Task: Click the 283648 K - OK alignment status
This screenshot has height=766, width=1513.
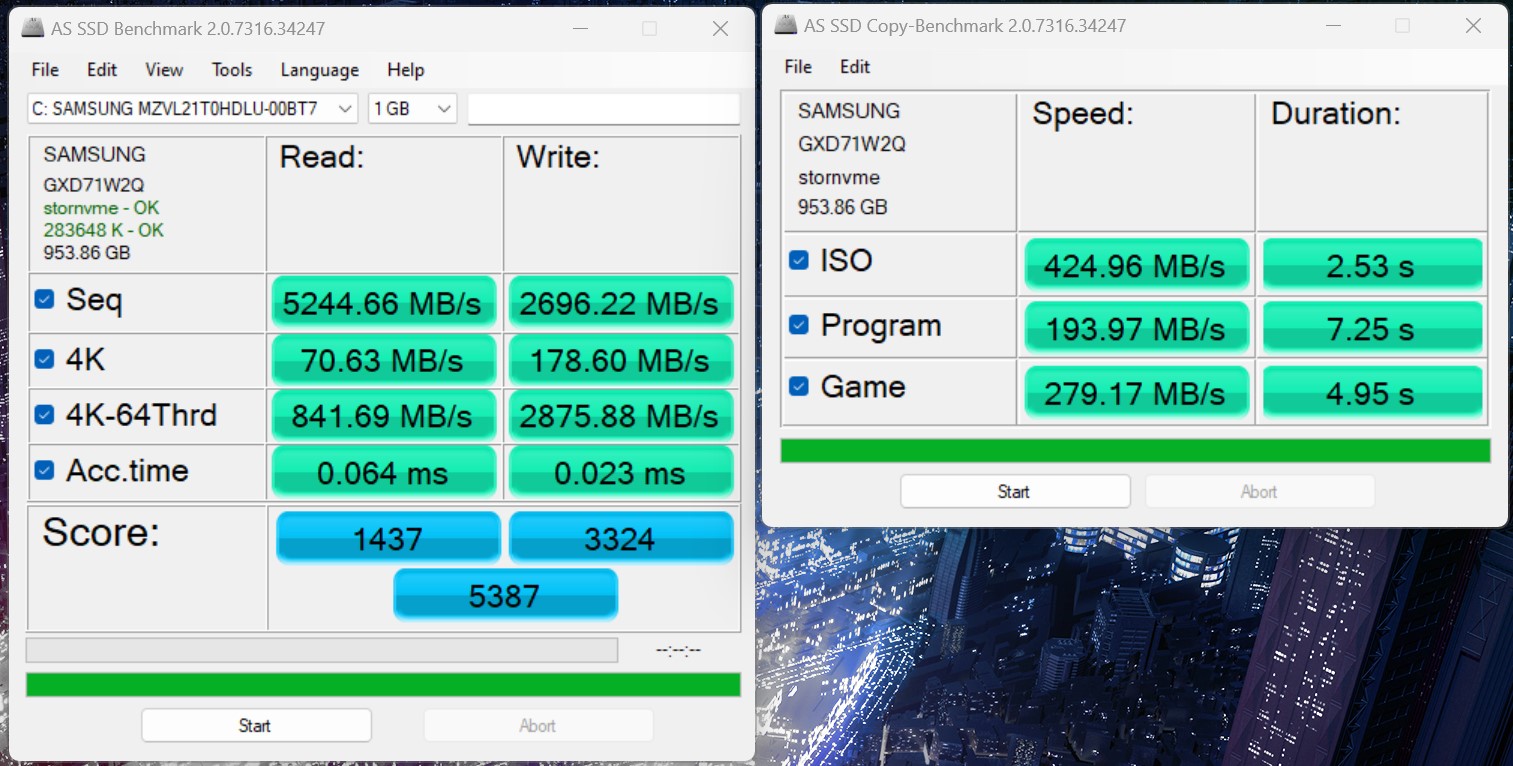Action: [x=104, y=230]
